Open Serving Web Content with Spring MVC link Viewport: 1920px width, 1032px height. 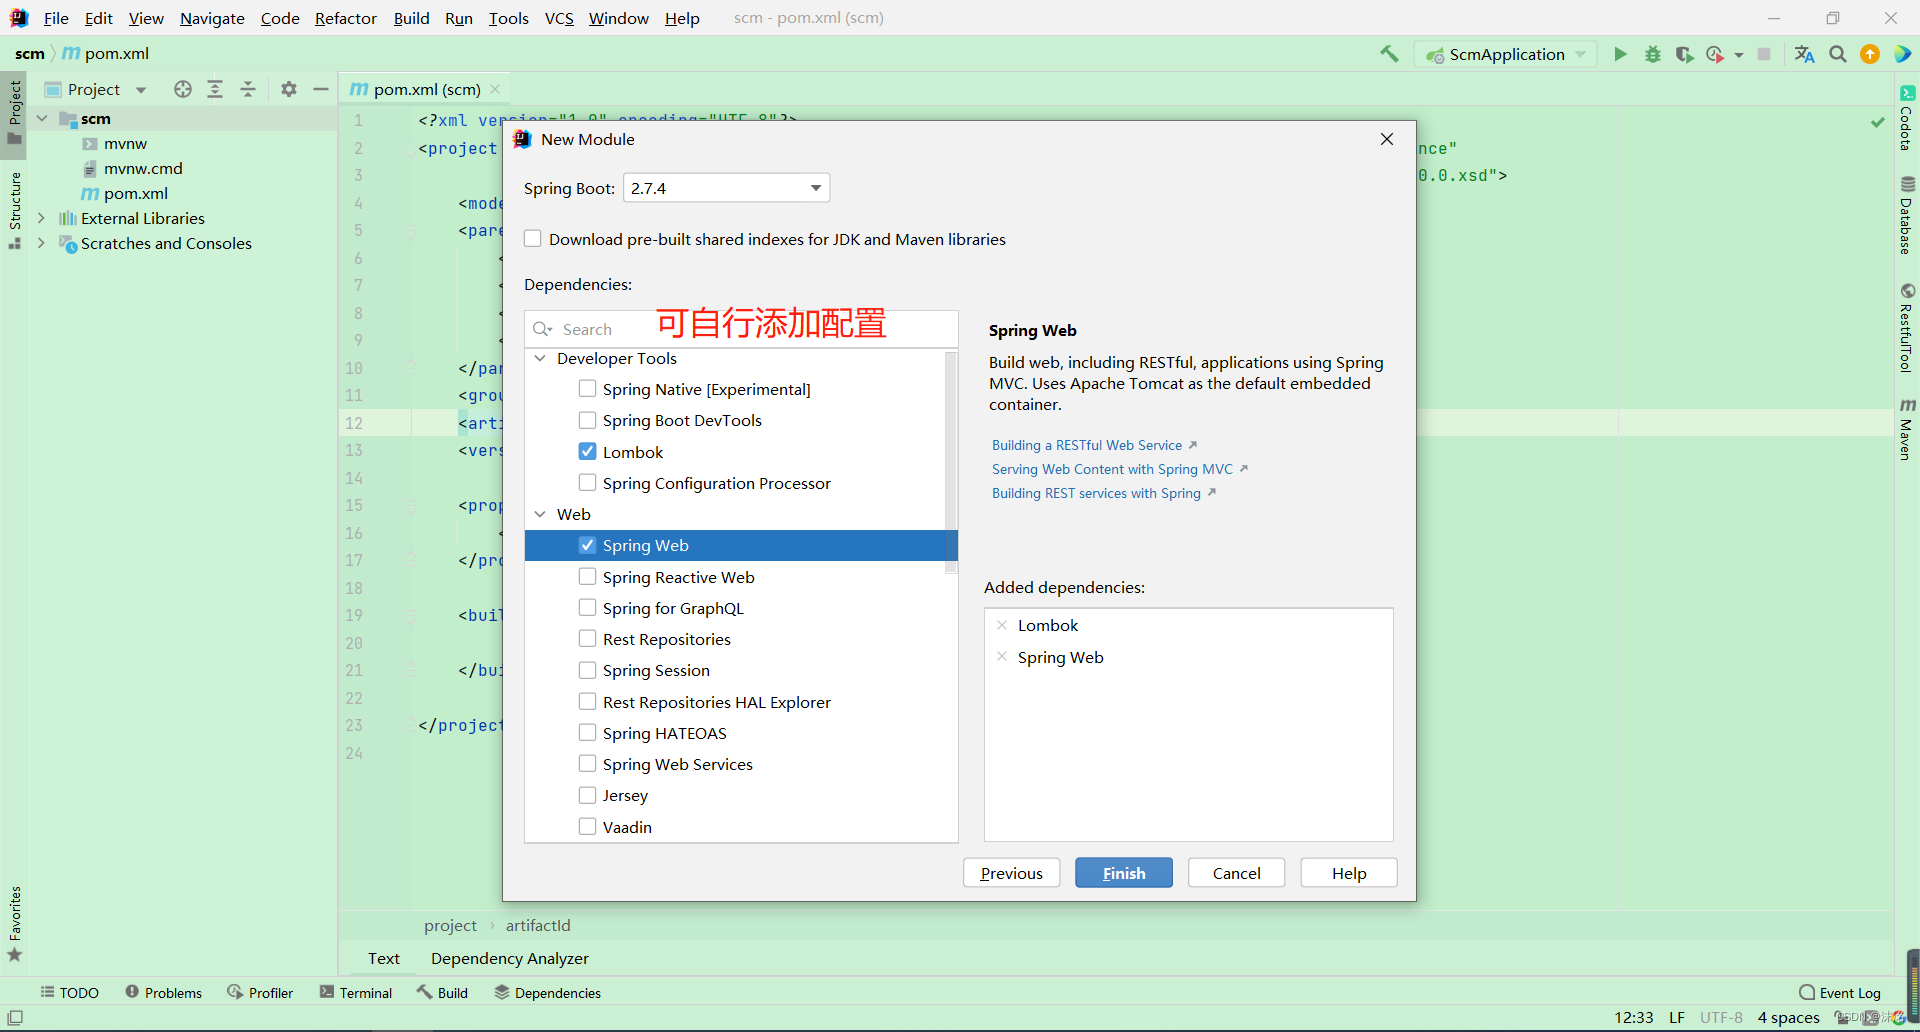click(1112, 469)
